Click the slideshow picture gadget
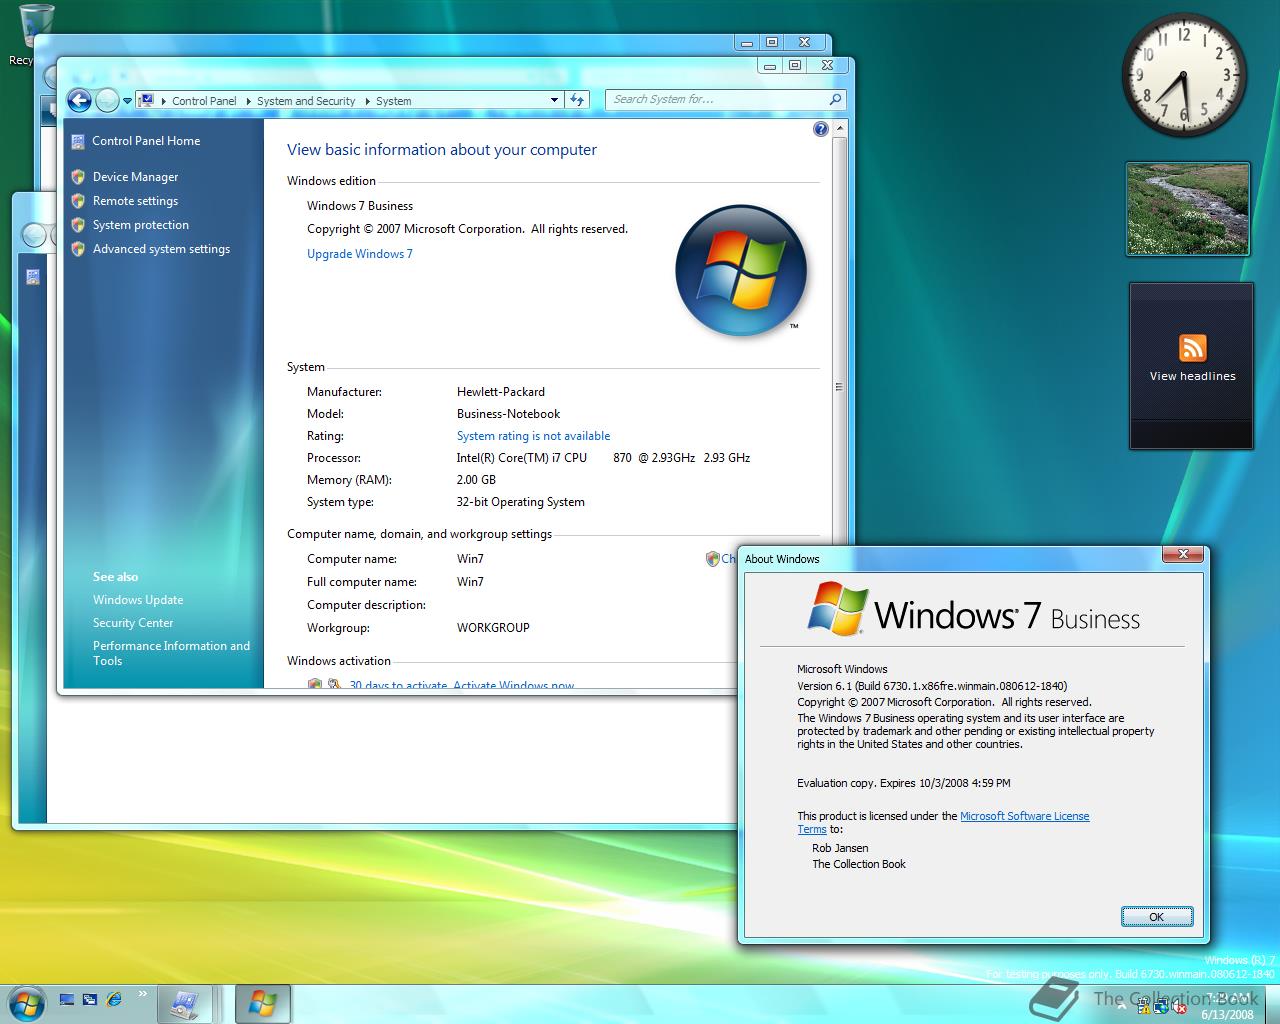1280x1024 pixels. click(x=1188, y=210)
